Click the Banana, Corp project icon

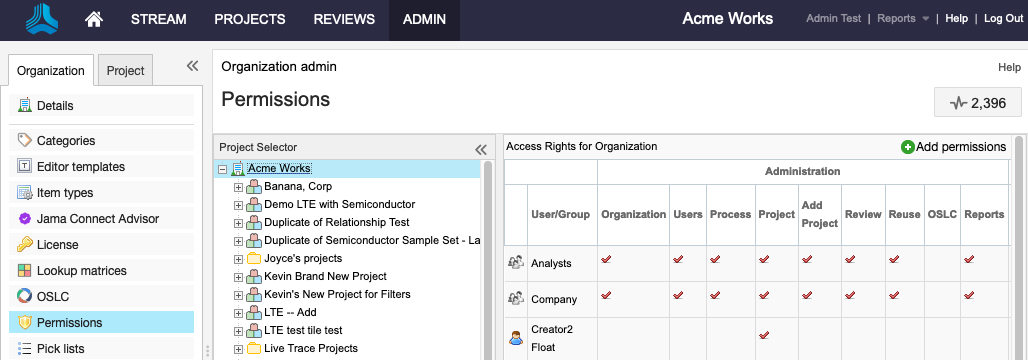coord(254,187)
